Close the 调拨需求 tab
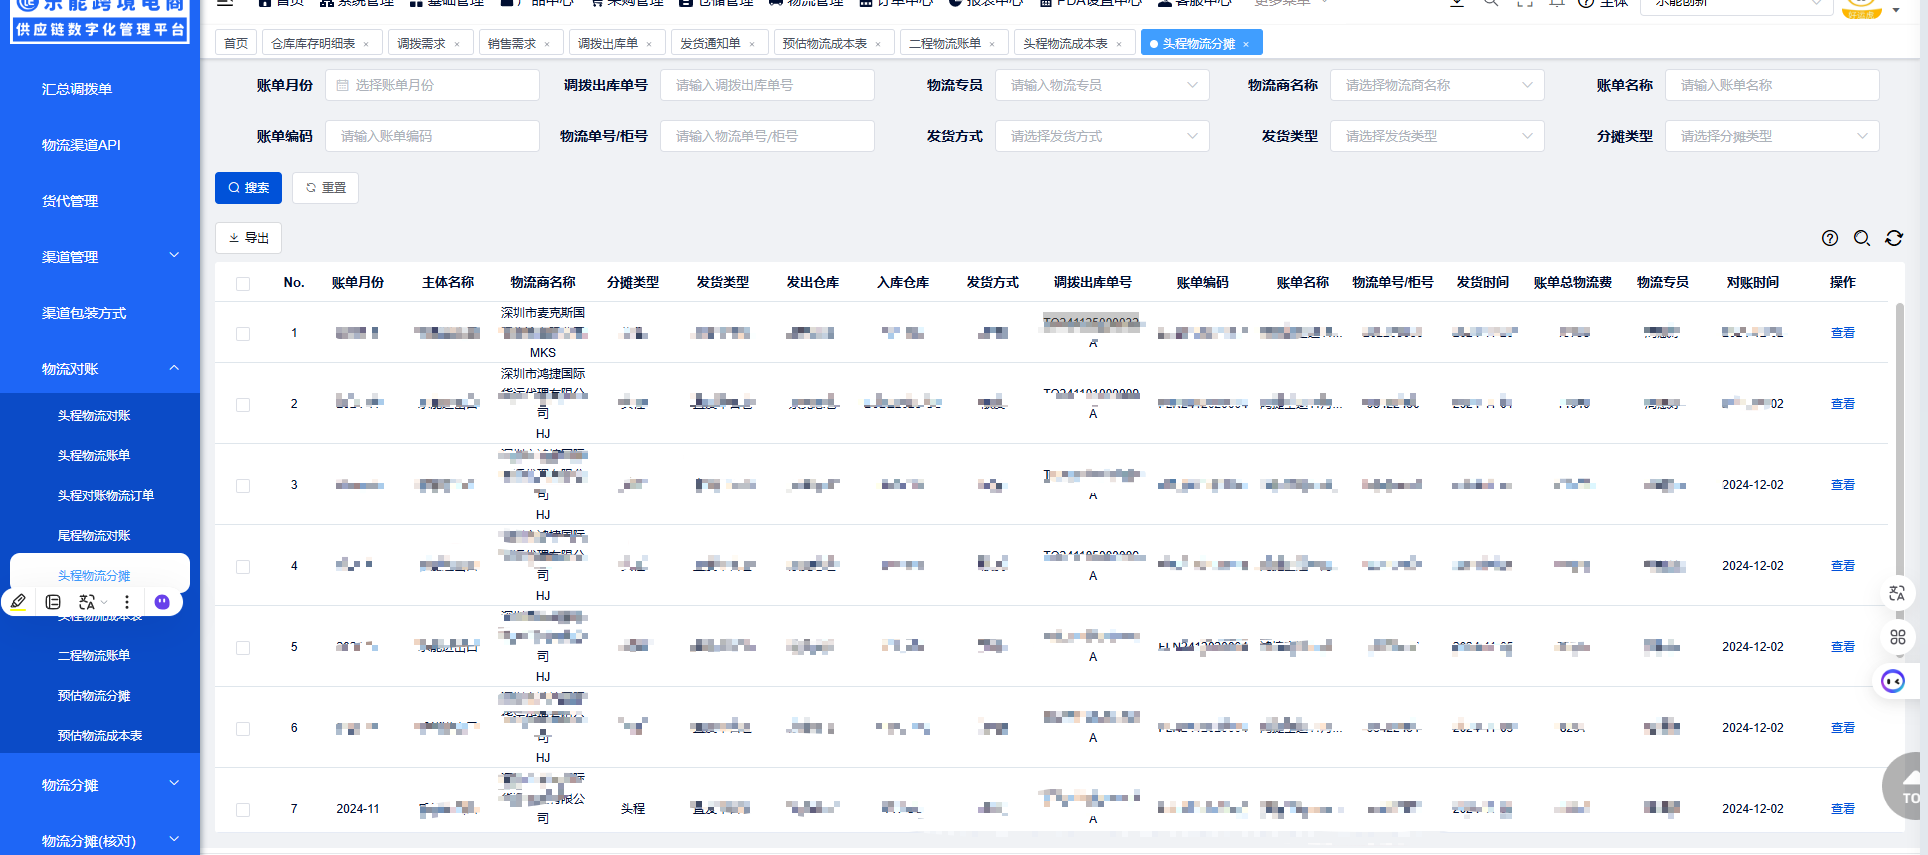1928x855 pixels. [x=457, y=44]
